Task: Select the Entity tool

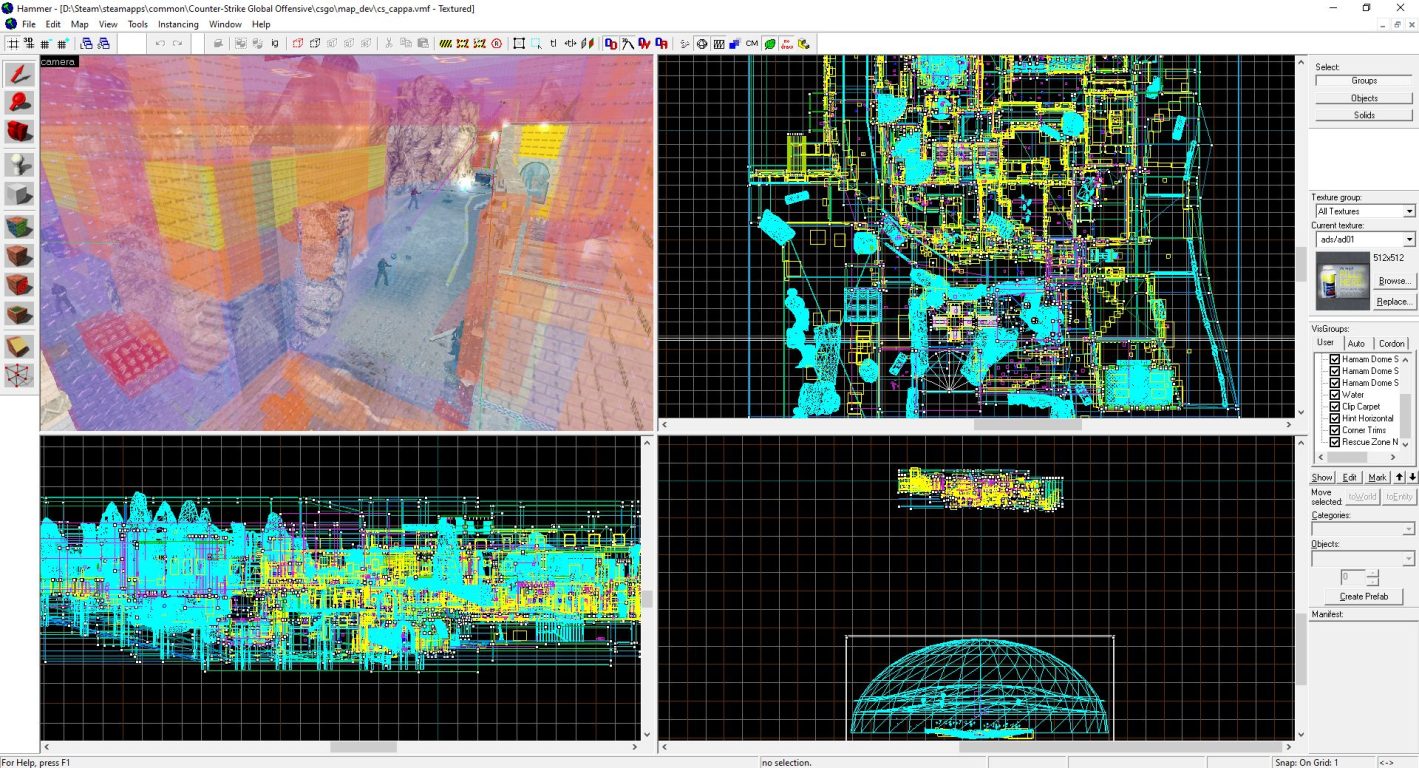Action: [x=19, y=164]
